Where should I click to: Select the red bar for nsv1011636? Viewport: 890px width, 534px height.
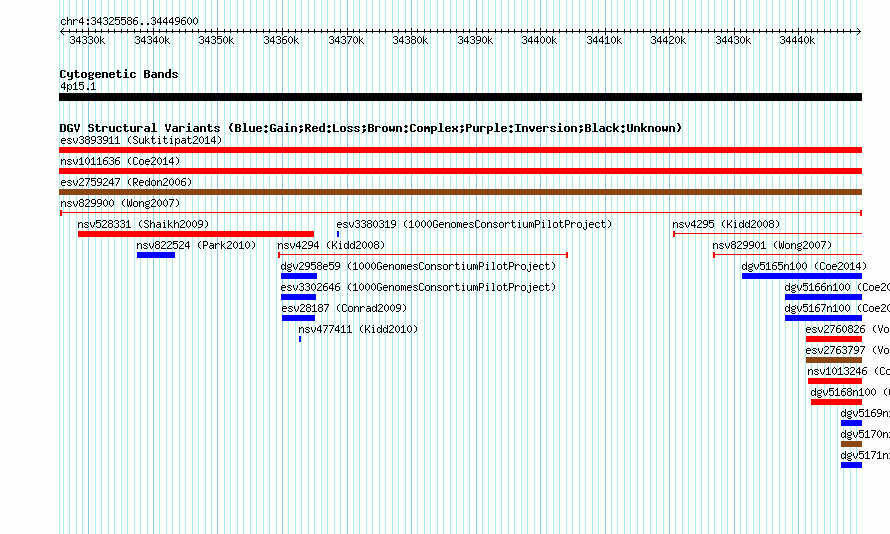pyautogui.click(x=460, y=171)
